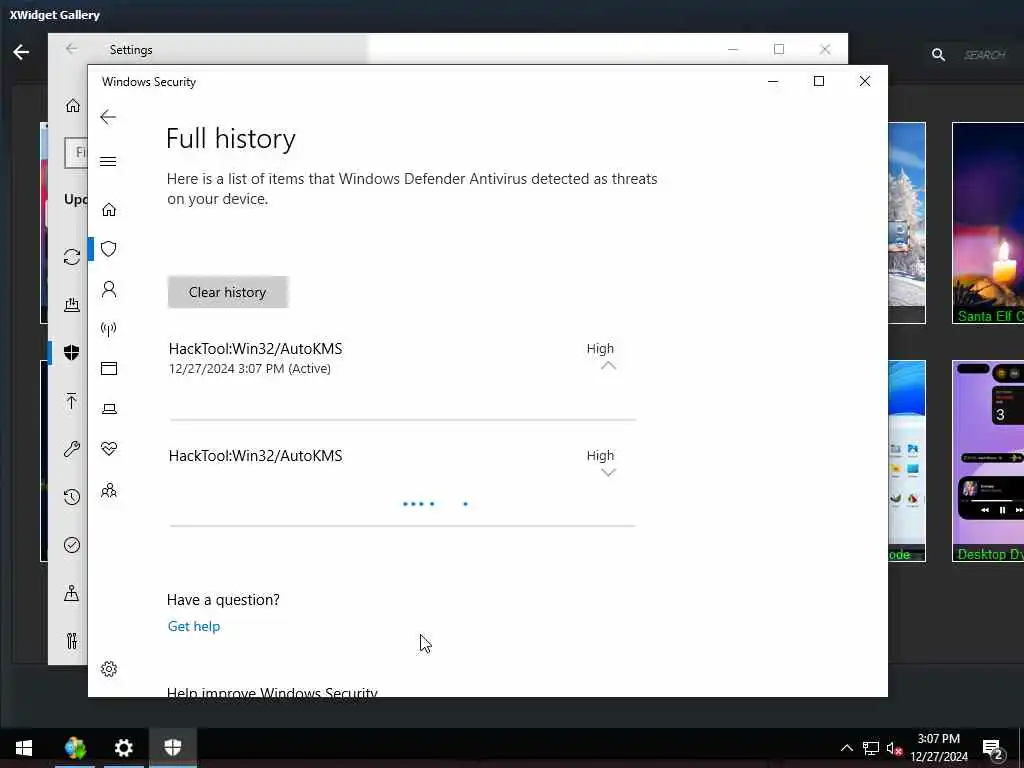
Task: Open Home in Windows Security sidebar
Action: coord(109,210)
